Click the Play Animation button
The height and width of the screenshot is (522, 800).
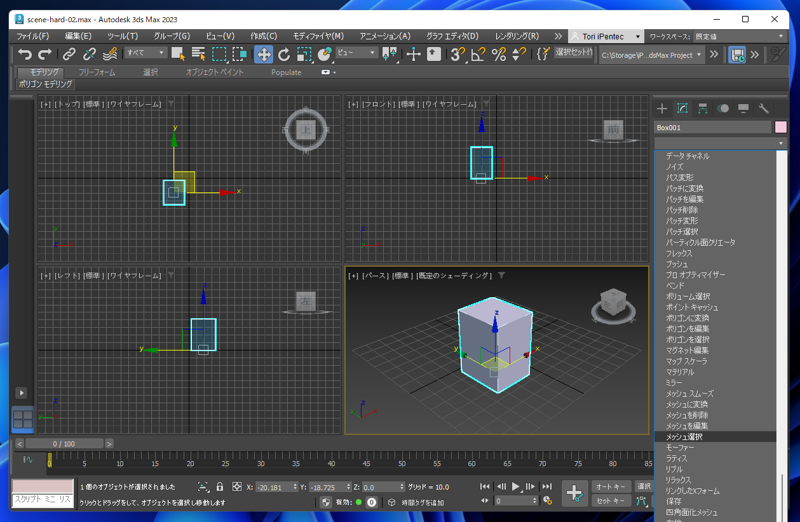click(516, 486)
